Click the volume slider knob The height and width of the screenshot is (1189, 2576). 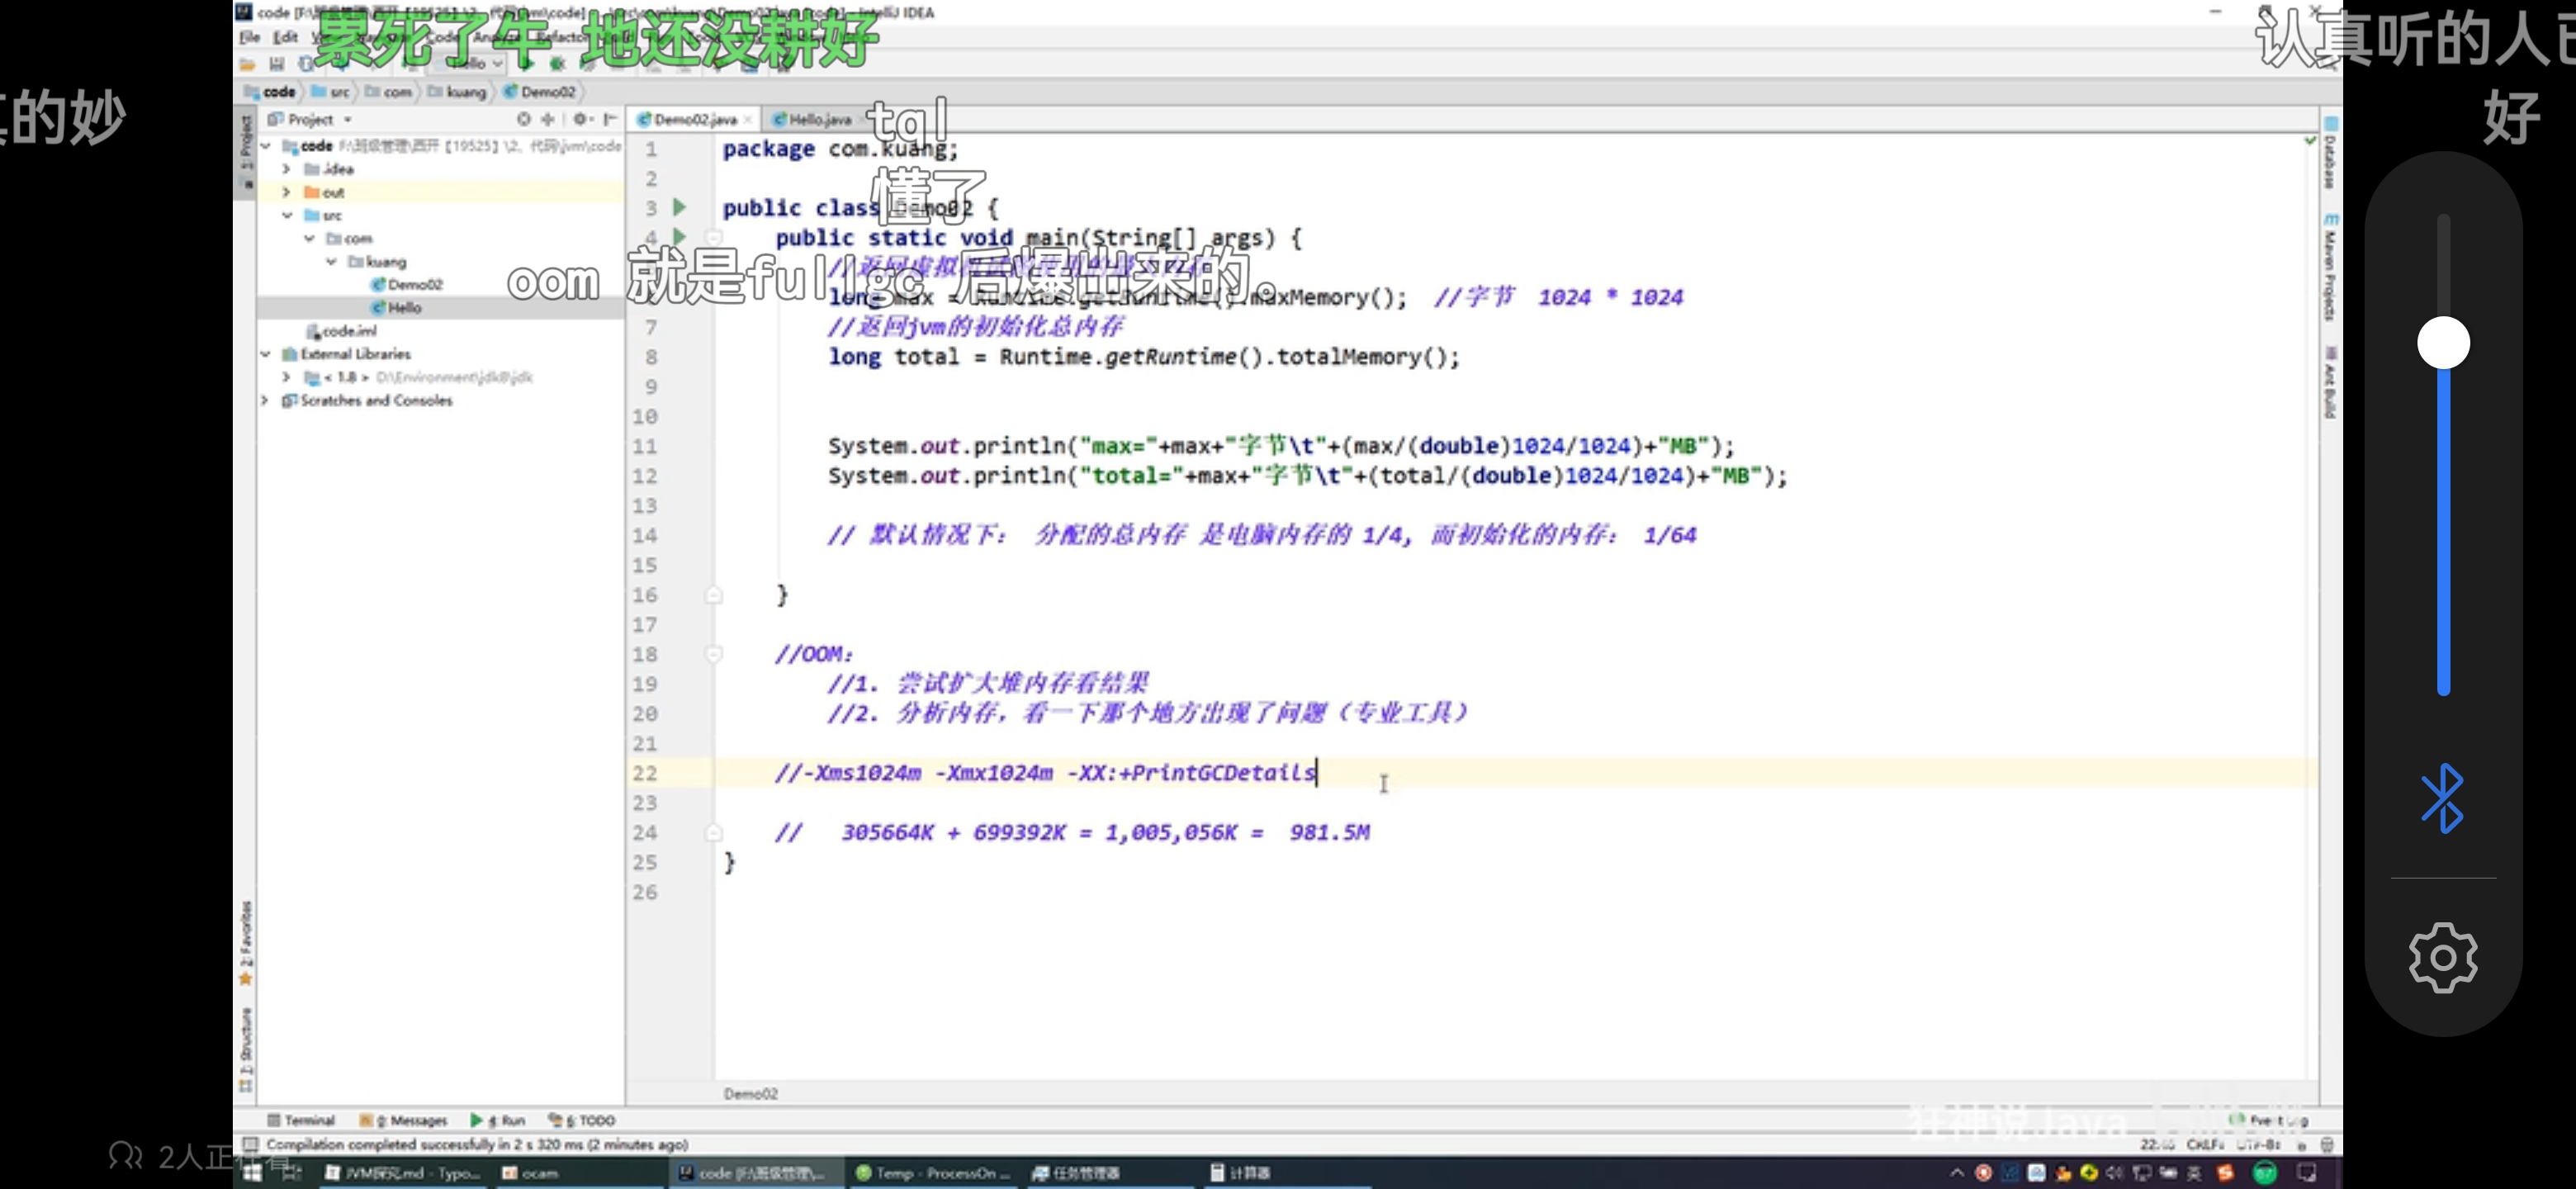(2442, 343)
